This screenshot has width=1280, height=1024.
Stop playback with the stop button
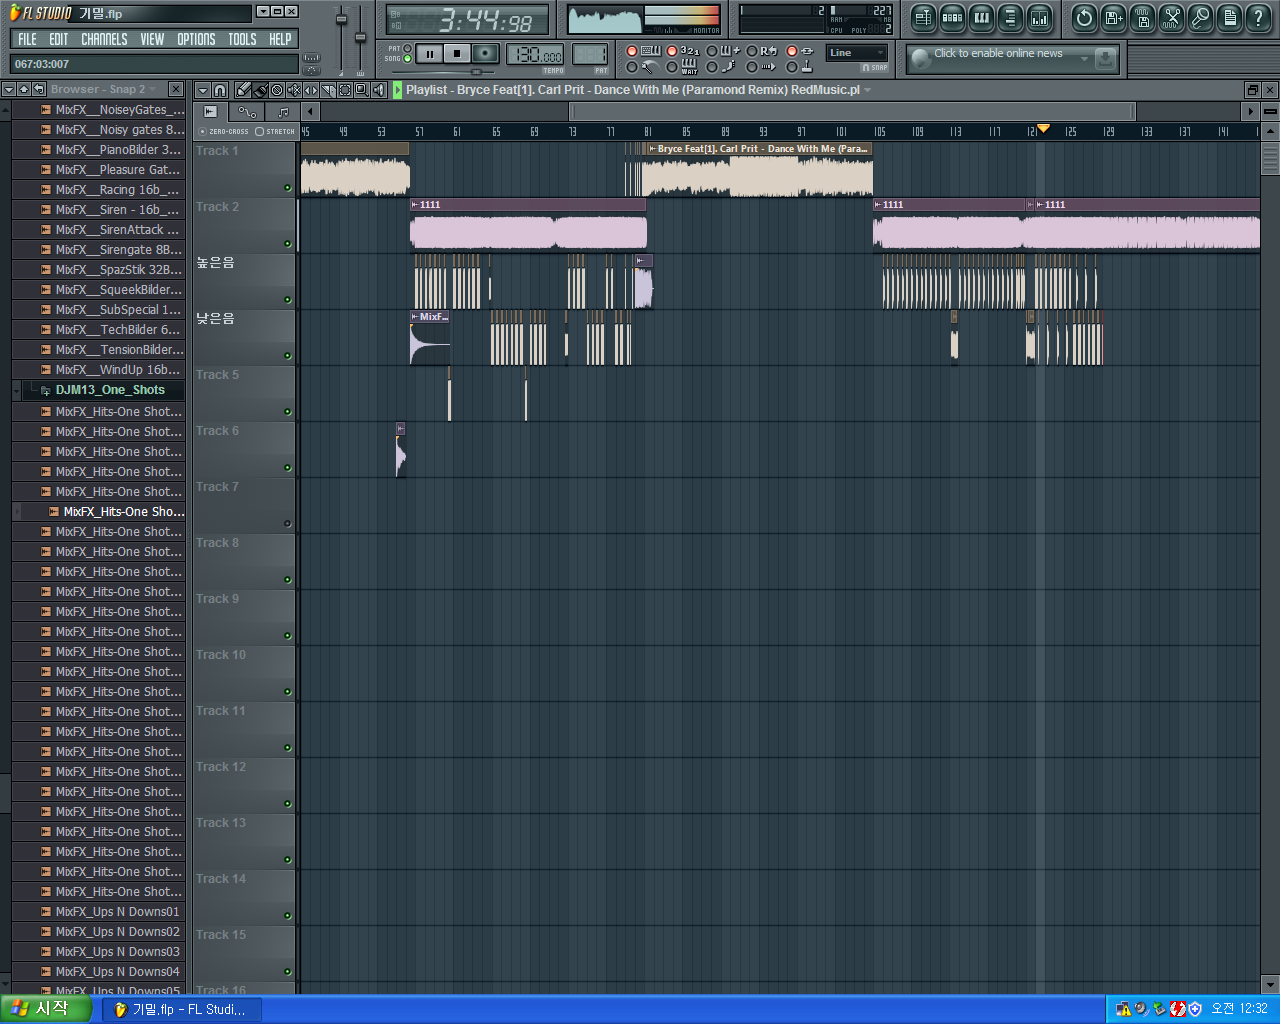[457, 54]
